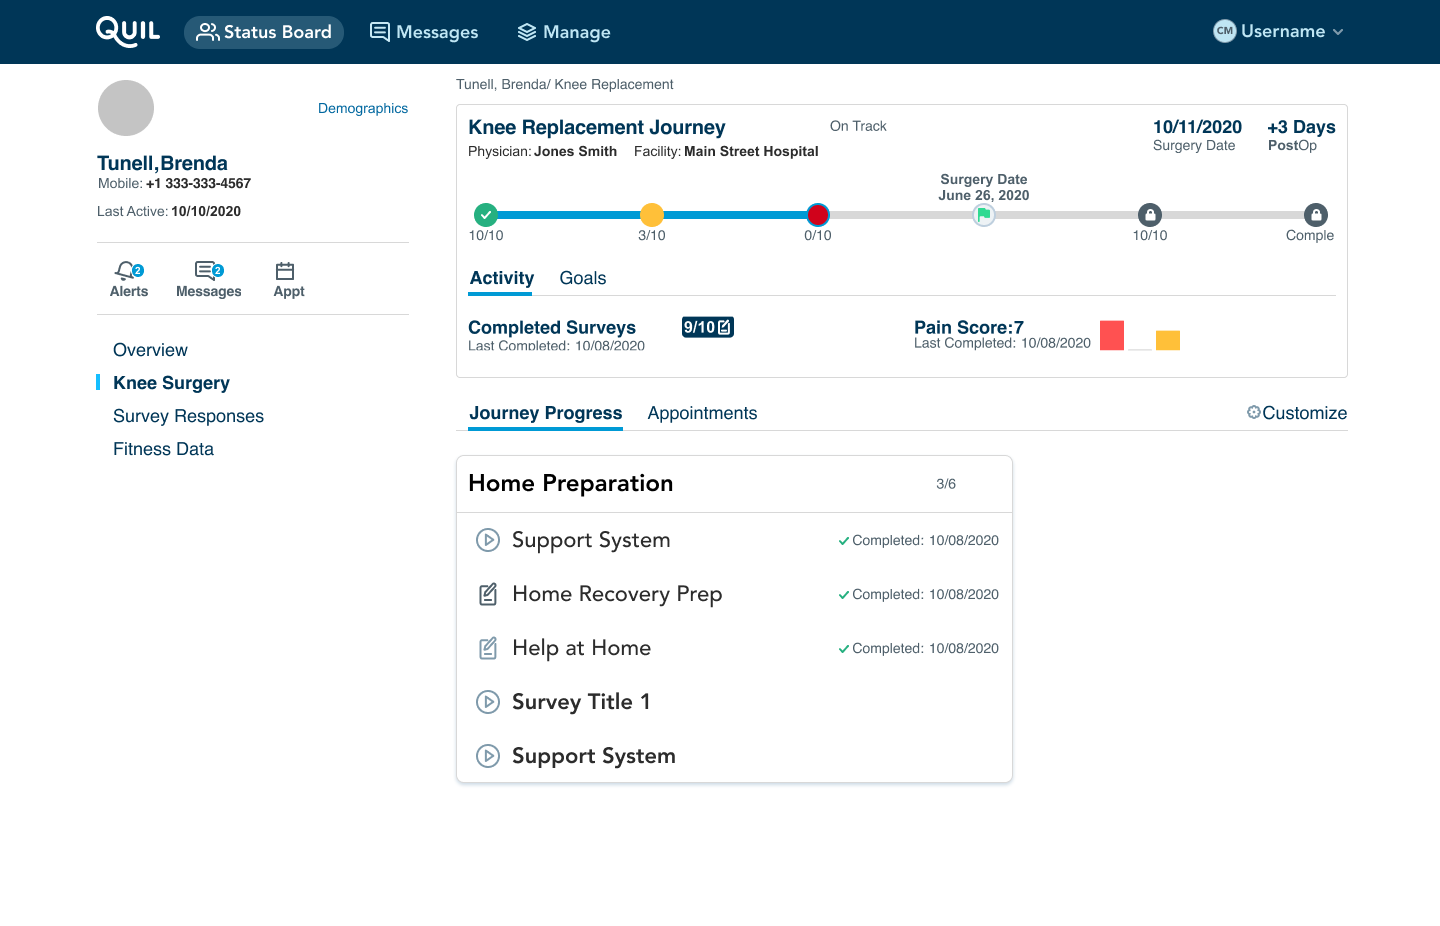Click the play icon beside Survey Title 1
Viewport: 1440px width, 926px height.
[487, 702]
